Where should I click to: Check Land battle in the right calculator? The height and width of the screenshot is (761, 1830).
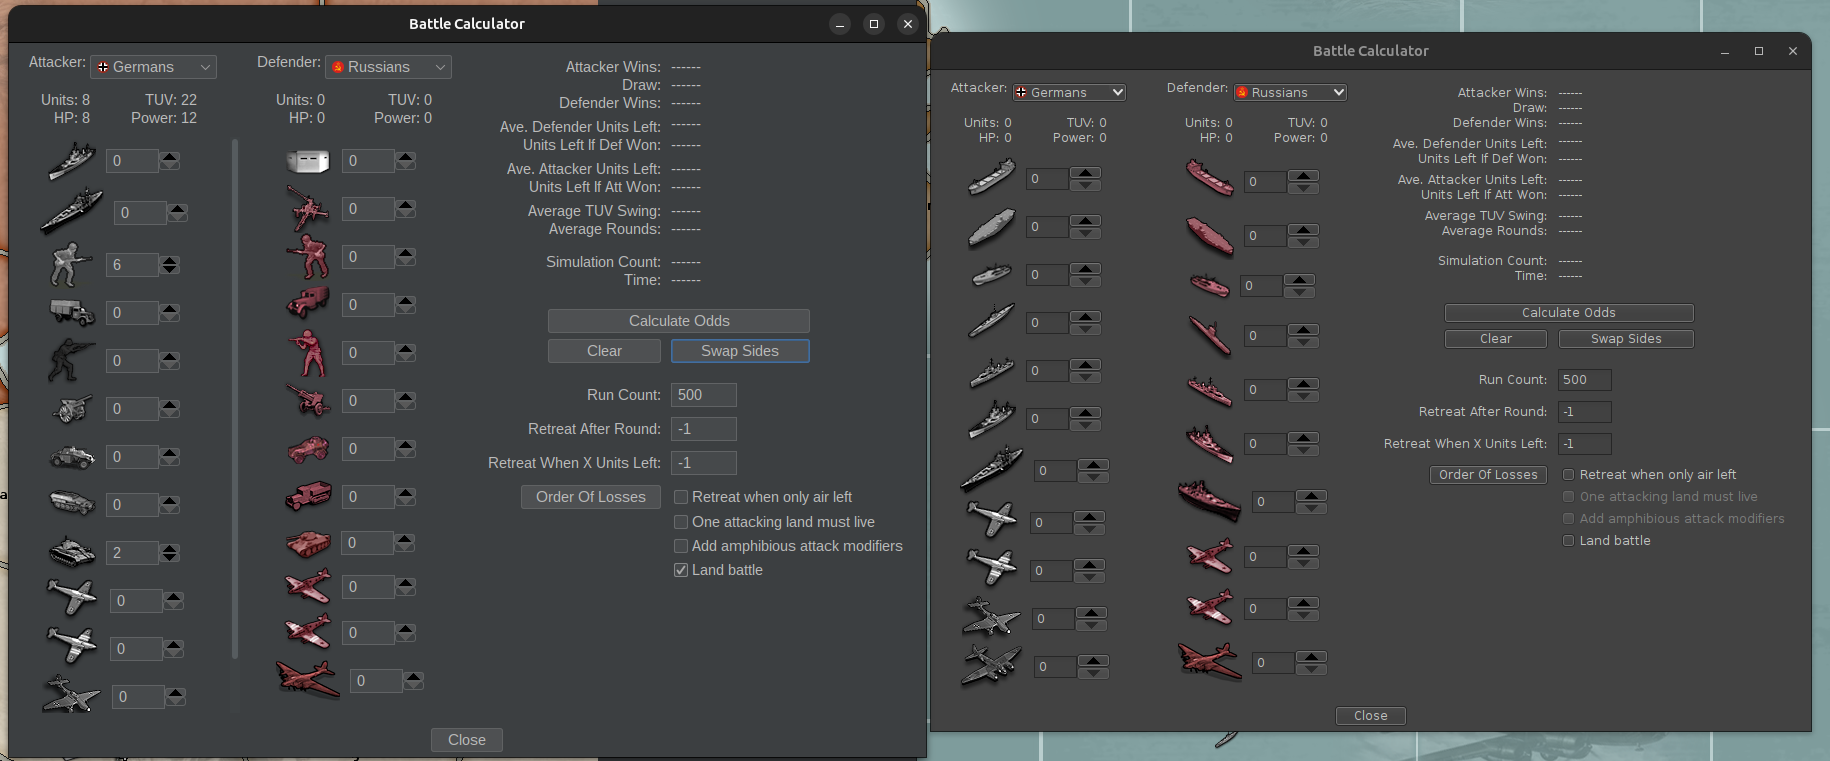(x=1568, y=541)
